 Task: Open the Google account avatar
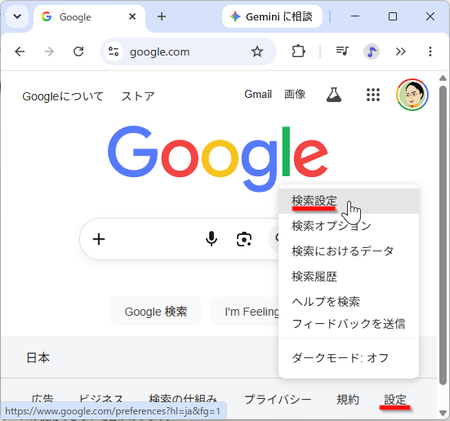(412, 95)
